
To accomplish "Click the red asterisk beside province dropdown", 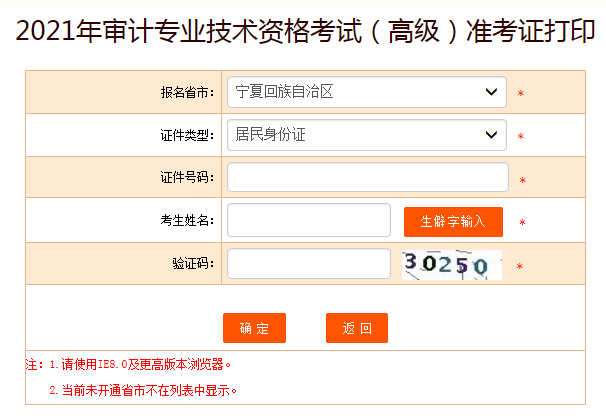I will [521, 95].
